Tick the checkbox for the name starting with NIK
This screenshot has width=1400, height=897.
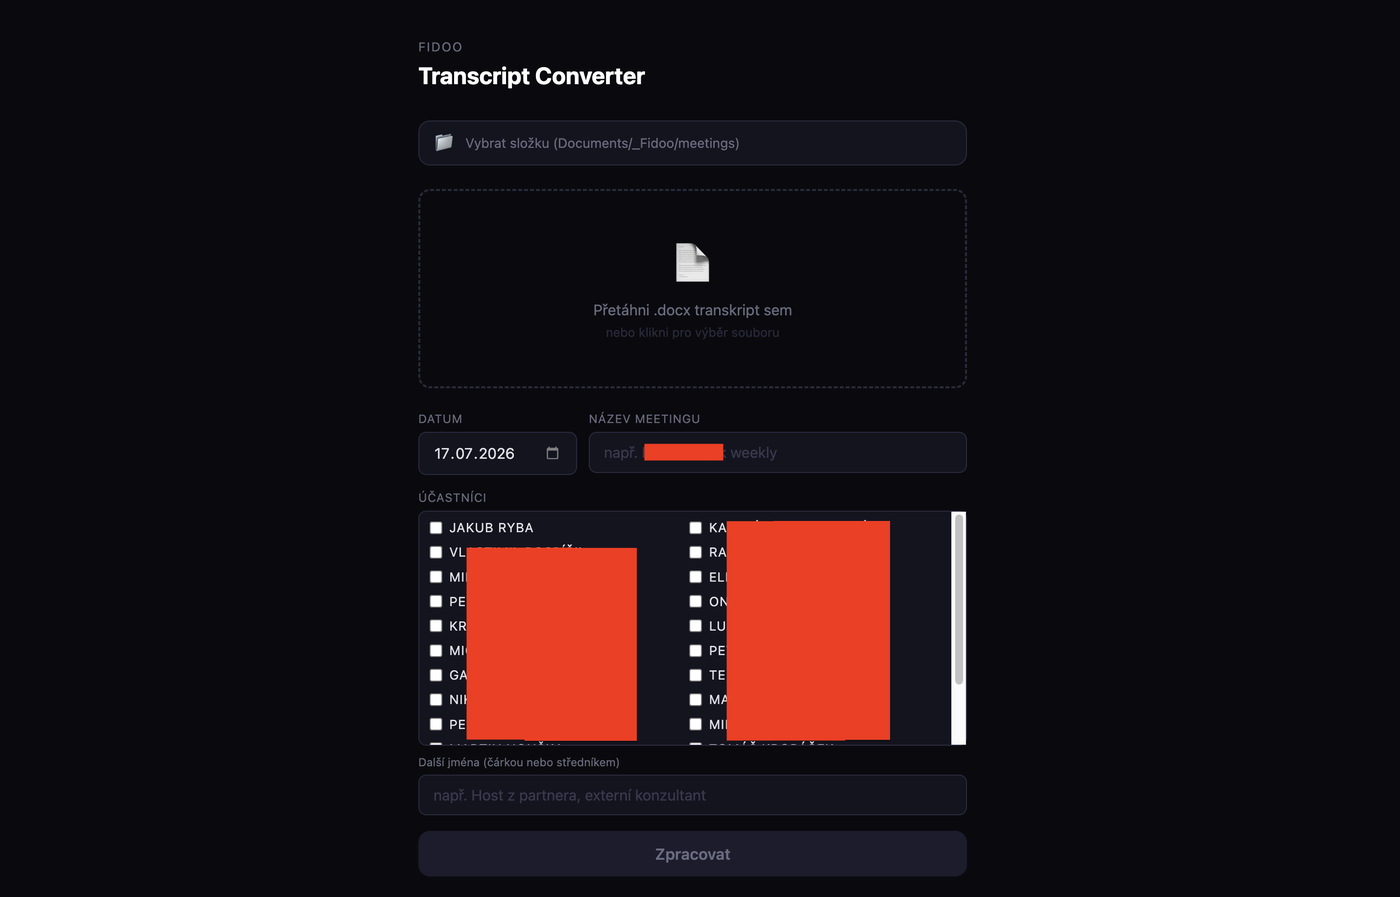pos(436,700)
